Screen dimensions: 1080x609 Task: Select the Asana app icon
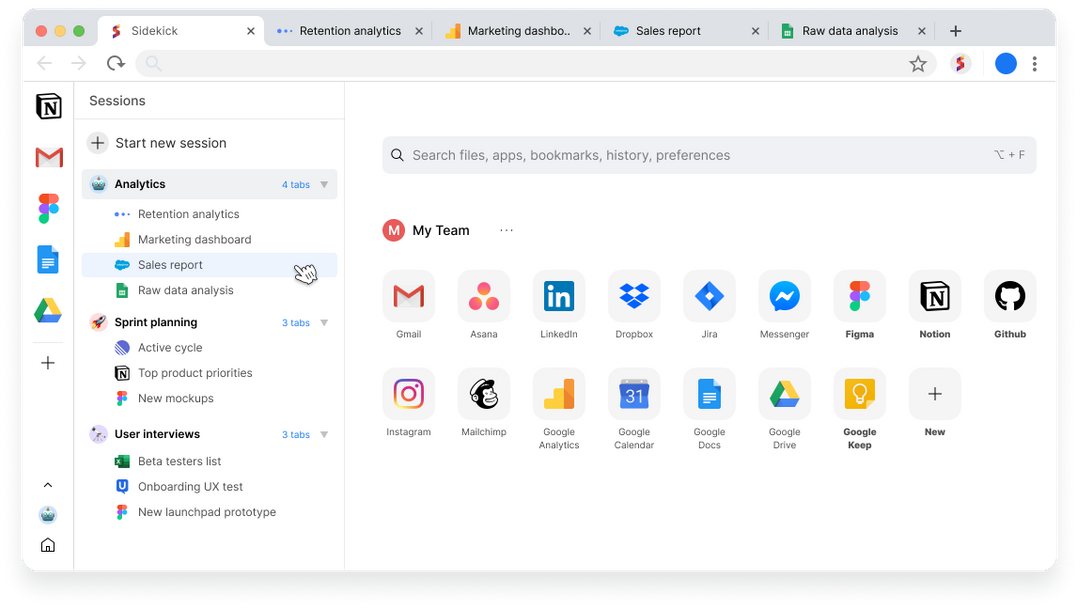click(484, 295)
